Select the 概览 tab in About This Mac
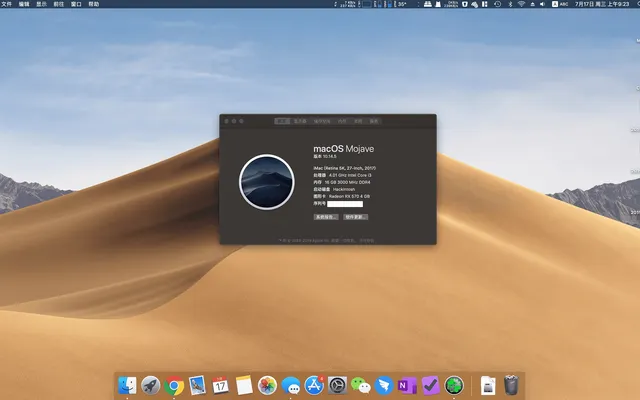The image size is (640, 400). point(282,121)
